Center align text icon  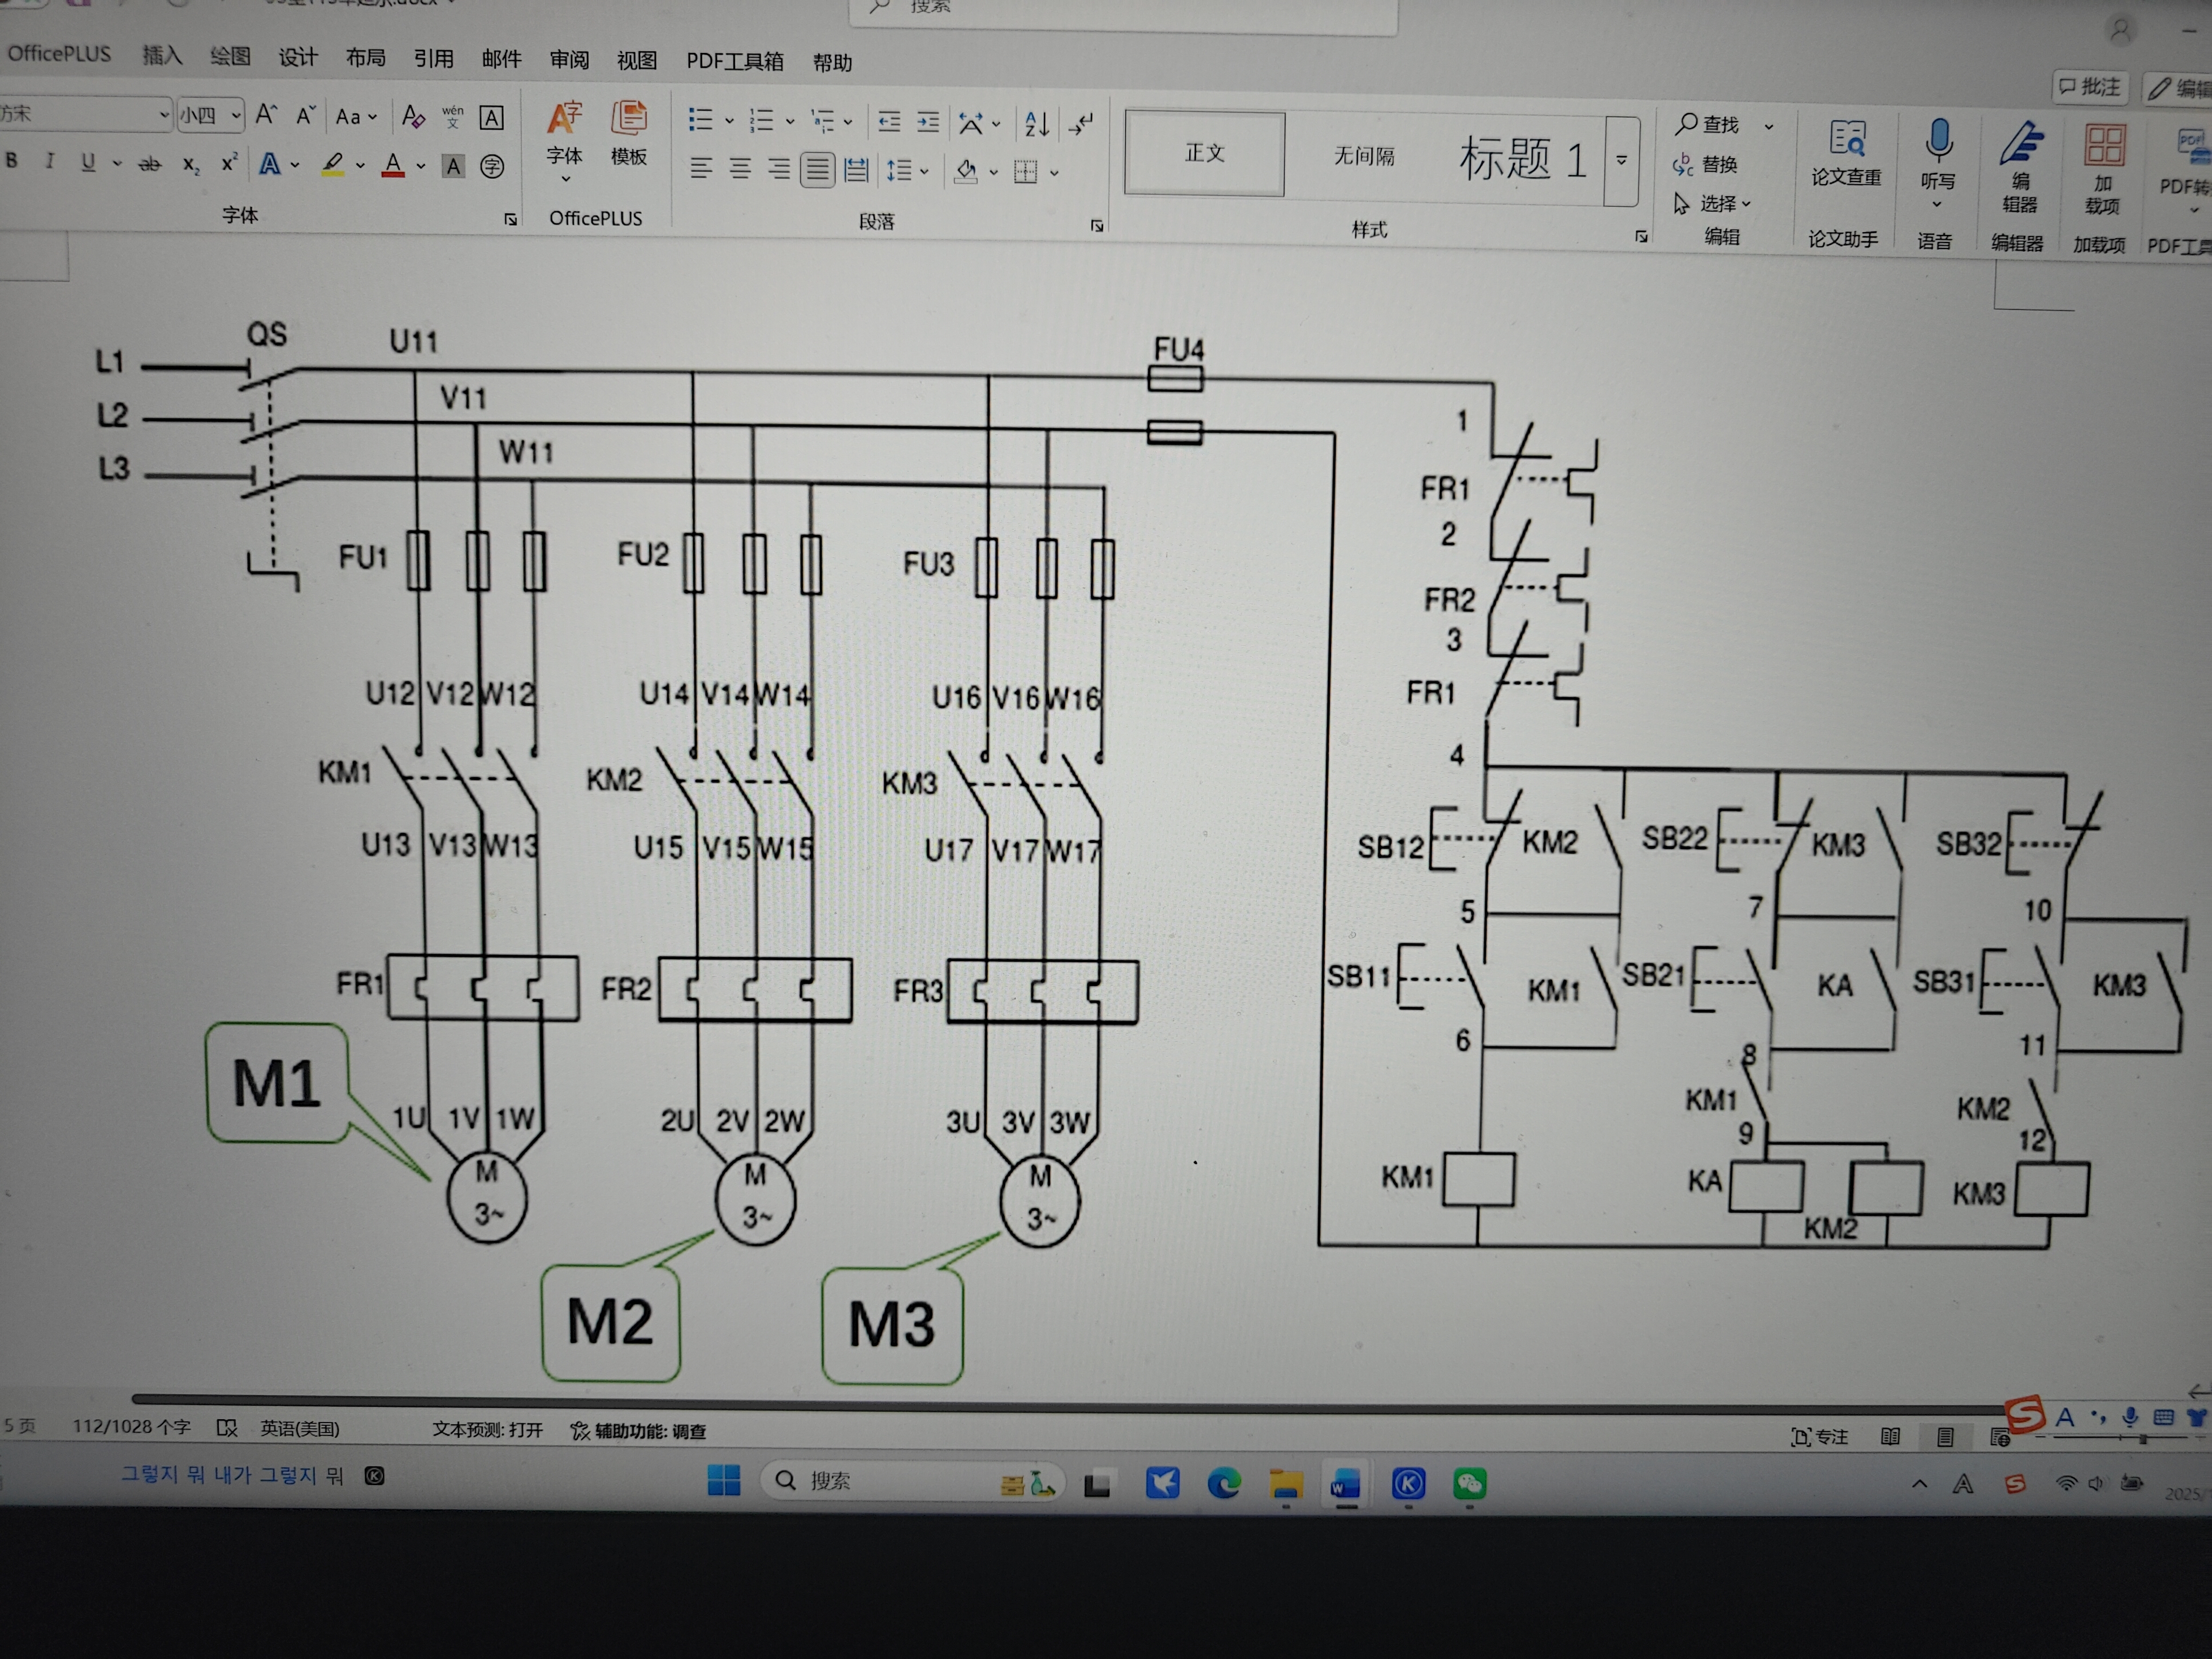(740, 169)
